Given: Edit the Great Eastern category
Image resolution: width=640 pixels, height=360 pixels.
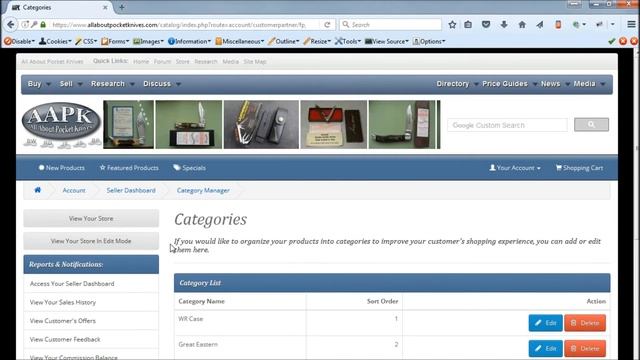Looking at the screenshot, I should [x=545, y=349].
